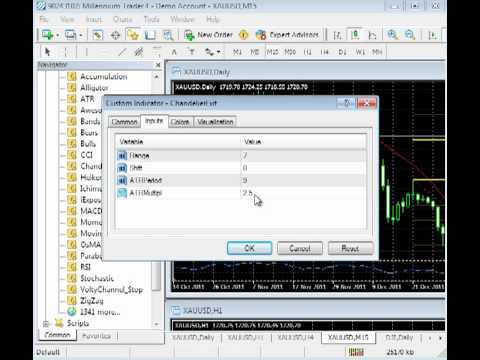Select Accumulation indicator in Navigator

click(104, 77)
